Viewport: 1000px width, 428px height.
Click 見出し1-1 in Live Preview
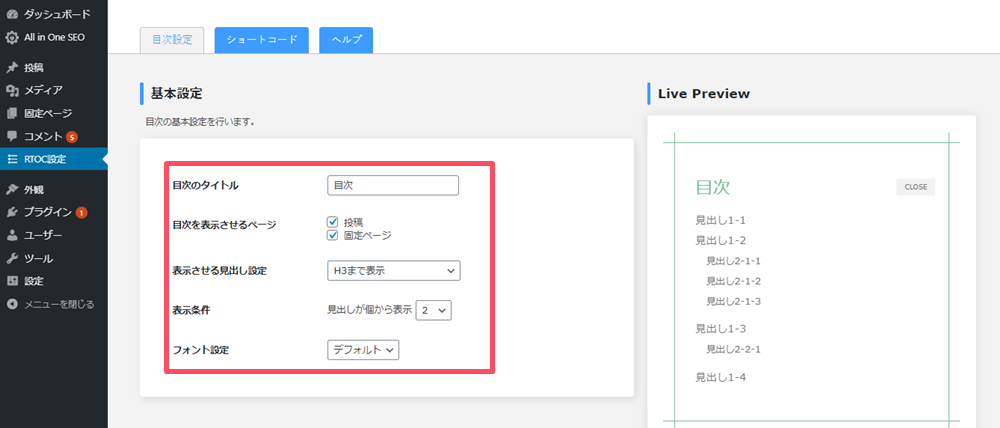720,221
